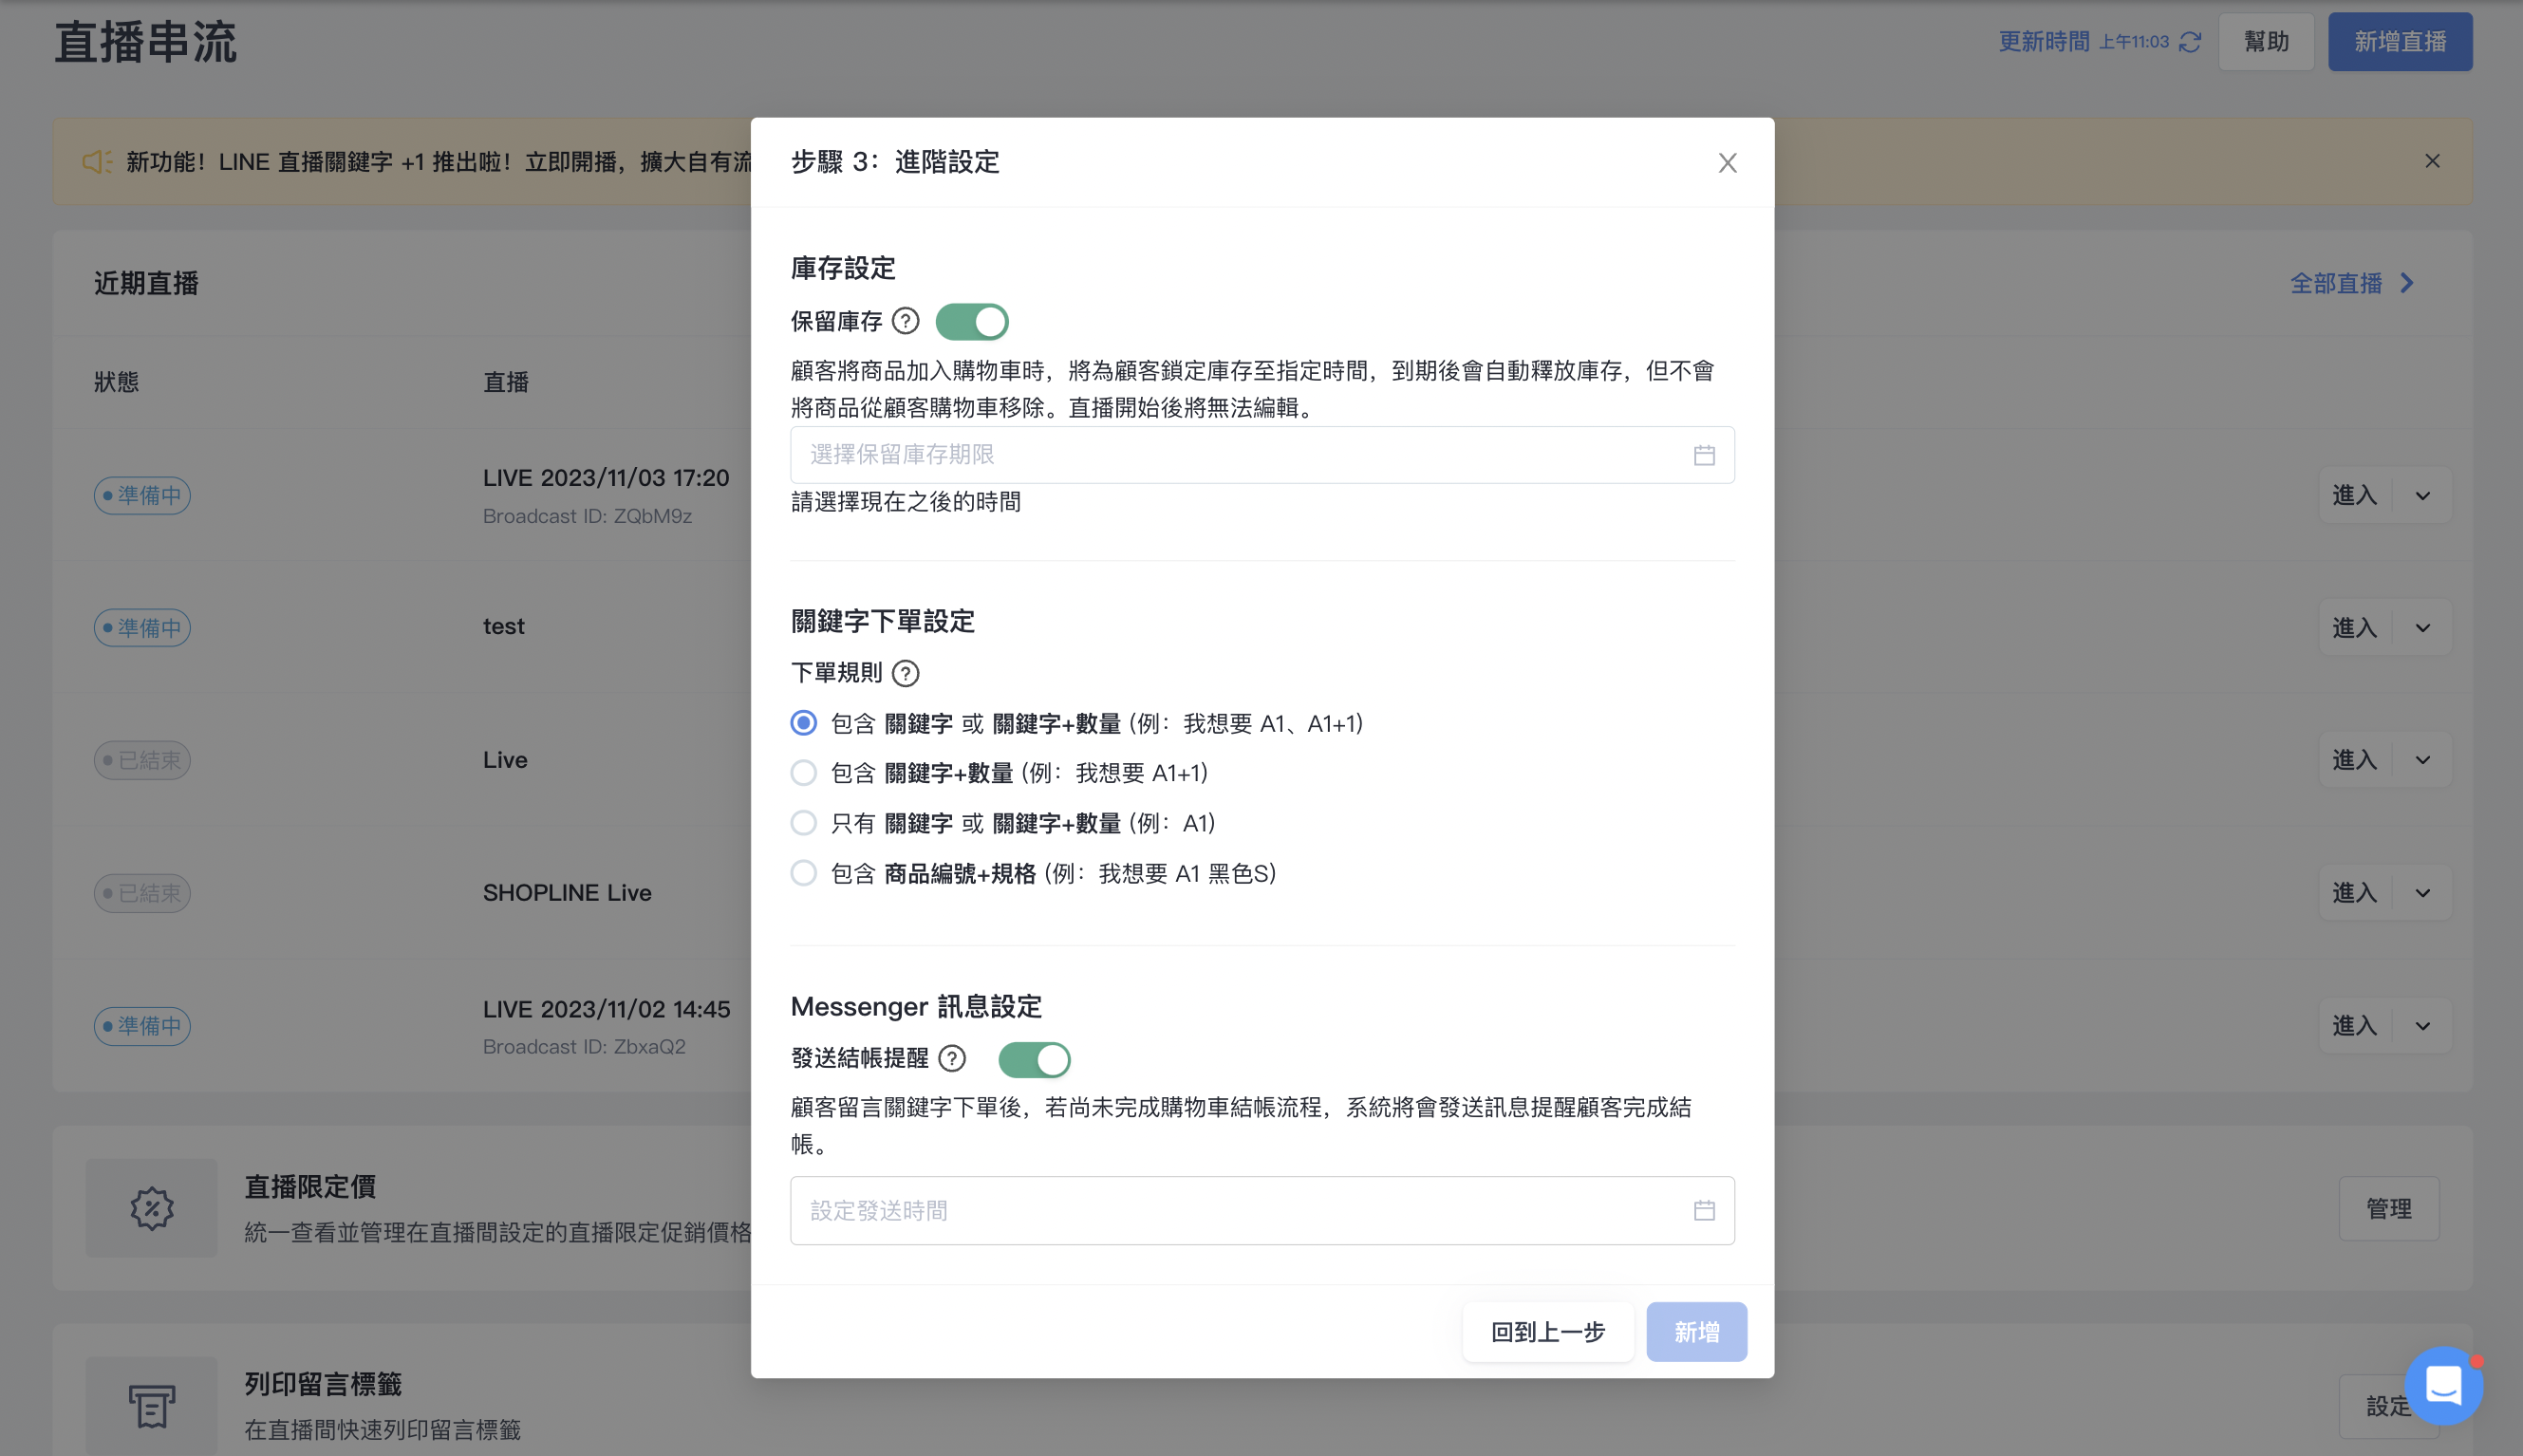Click 管理 button for 直播限定價
The image size is (2523, 1456).
[2388, 1209]
